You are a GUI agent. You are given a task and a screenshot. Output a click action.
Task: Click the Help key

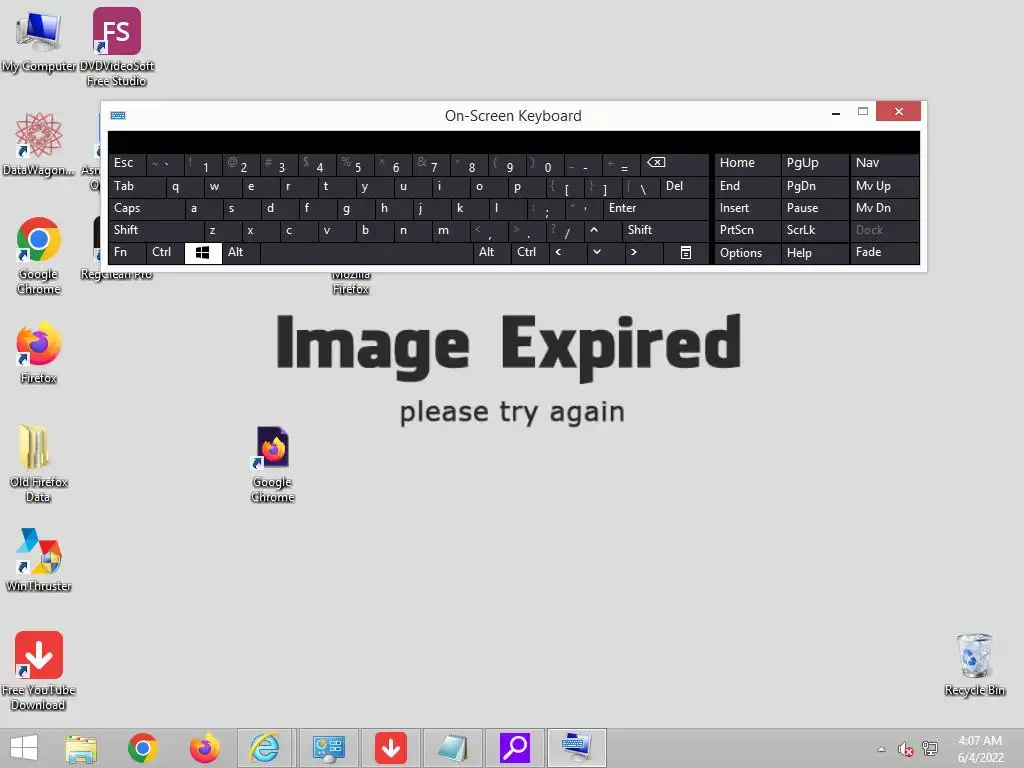pyautogui.click(x=814, y=253)
